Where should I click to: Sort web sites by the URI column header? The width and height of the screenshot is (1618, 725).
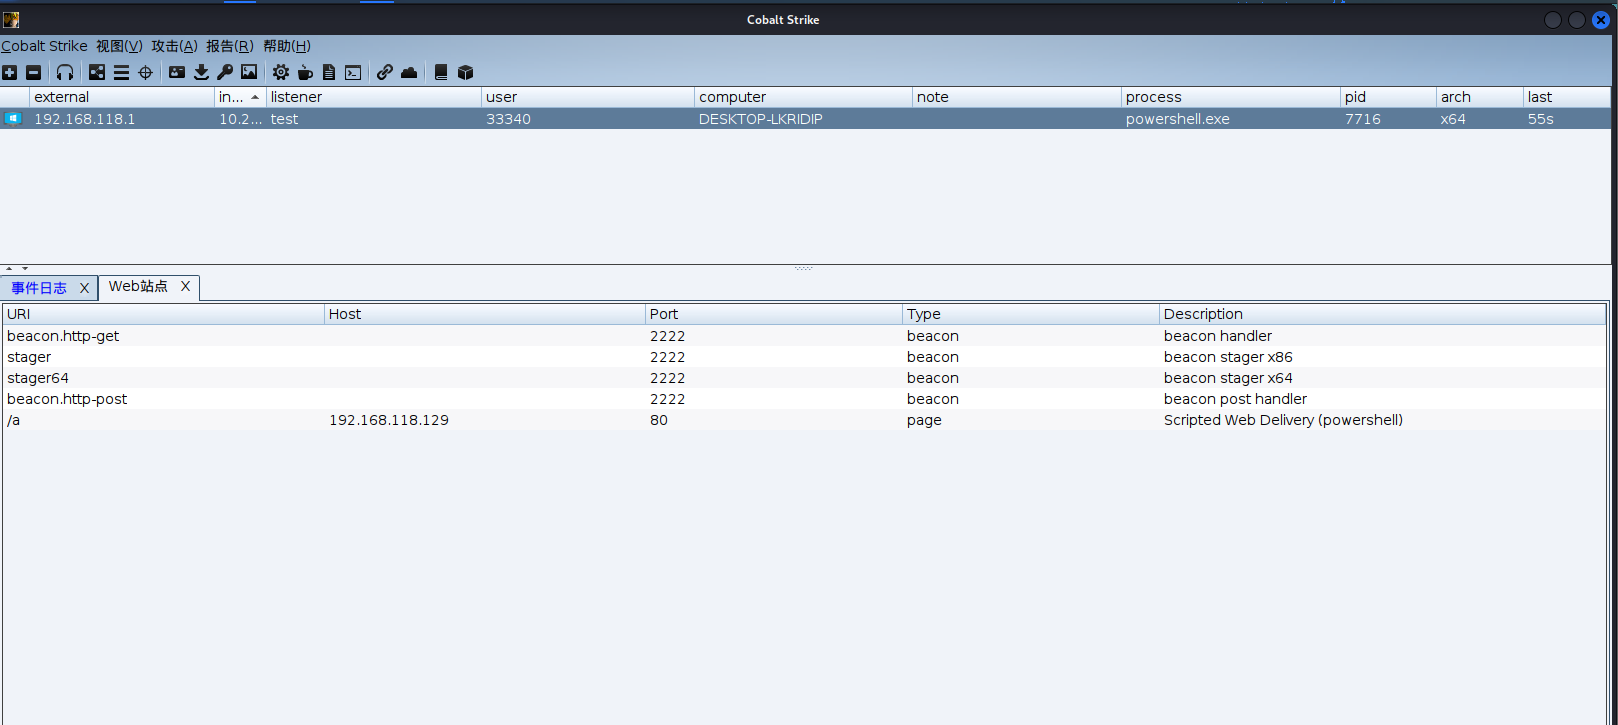tap(164, 314)
